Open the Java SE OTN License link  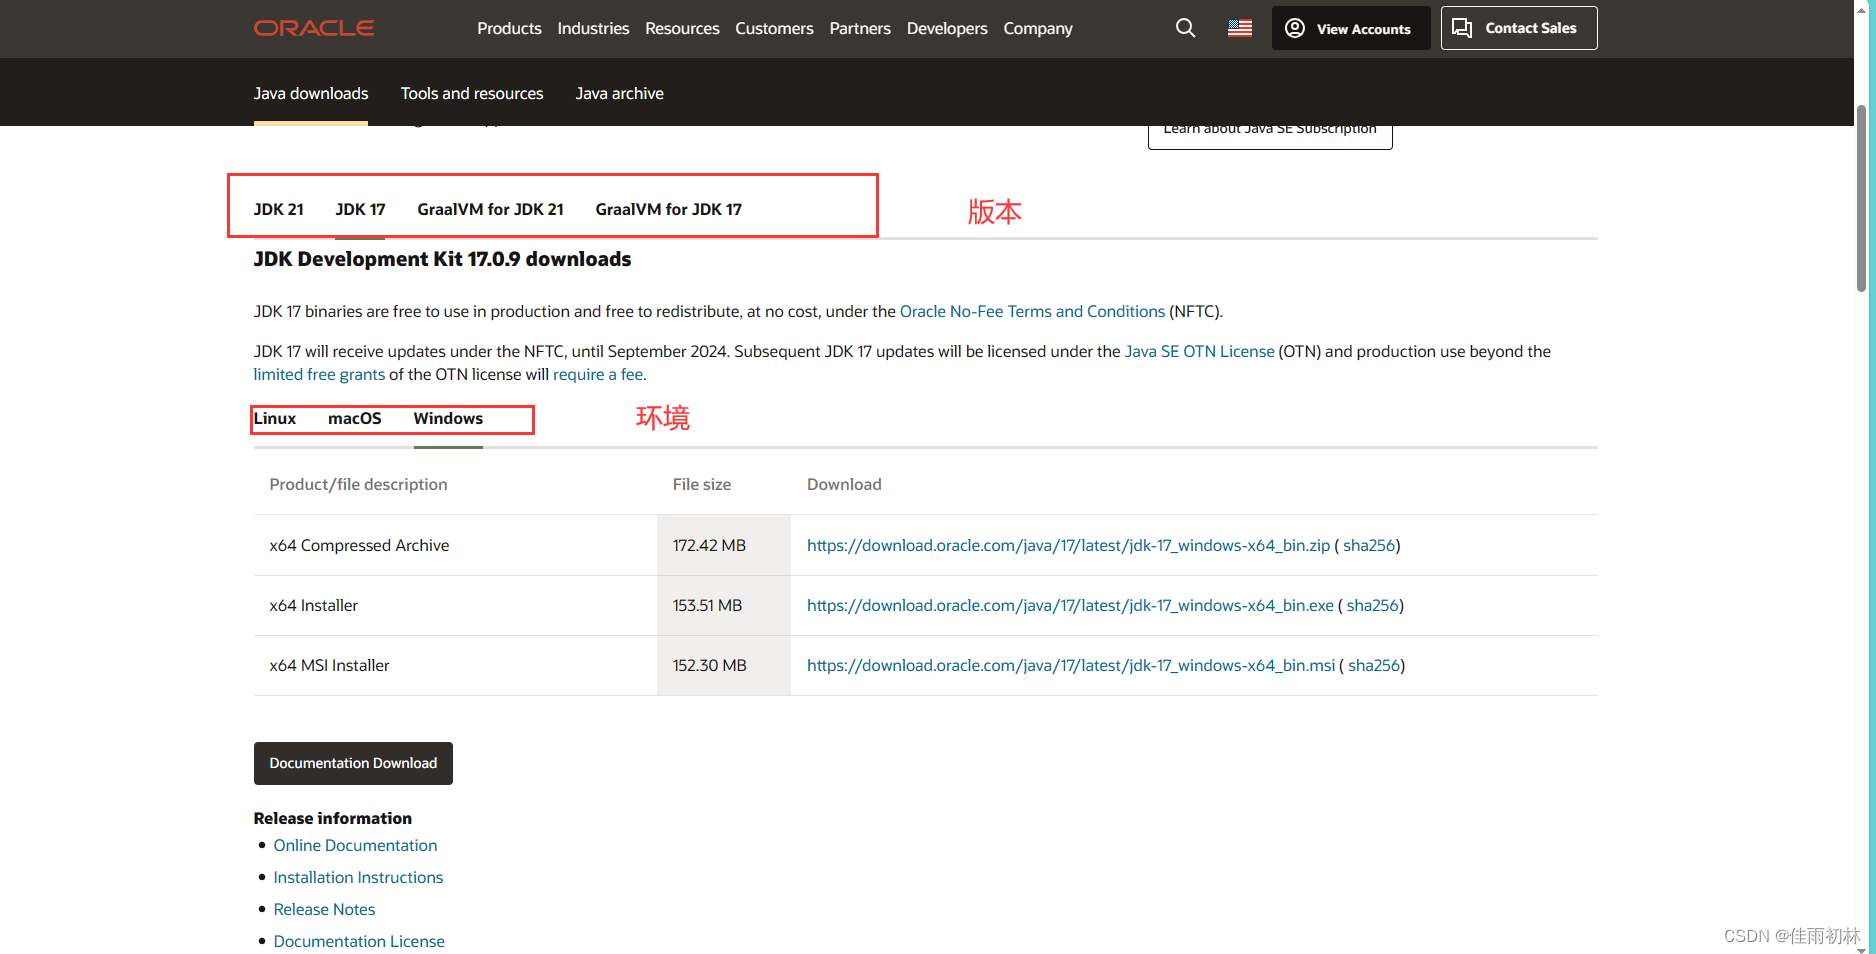point(1199,351)
